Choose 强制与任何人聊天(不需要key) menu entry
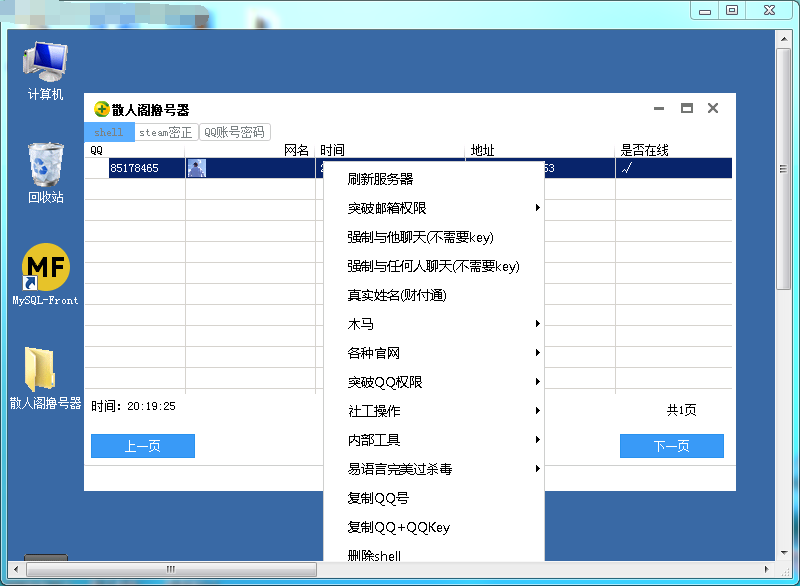 pos(434,266)
